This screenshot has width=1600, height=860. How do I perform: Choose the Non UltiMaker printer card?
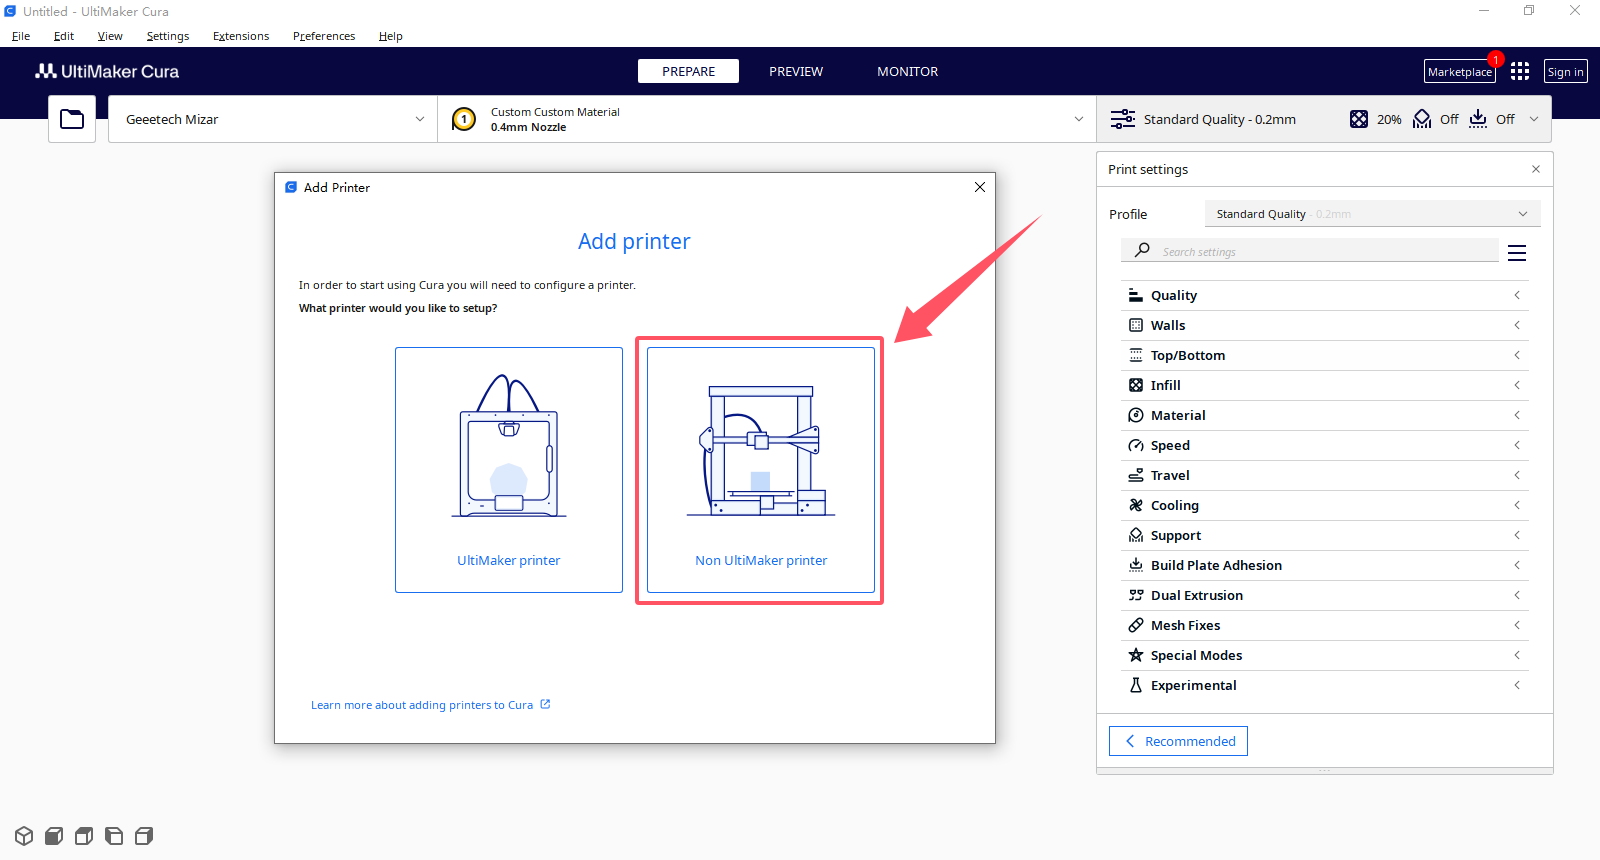coord(761,470)
